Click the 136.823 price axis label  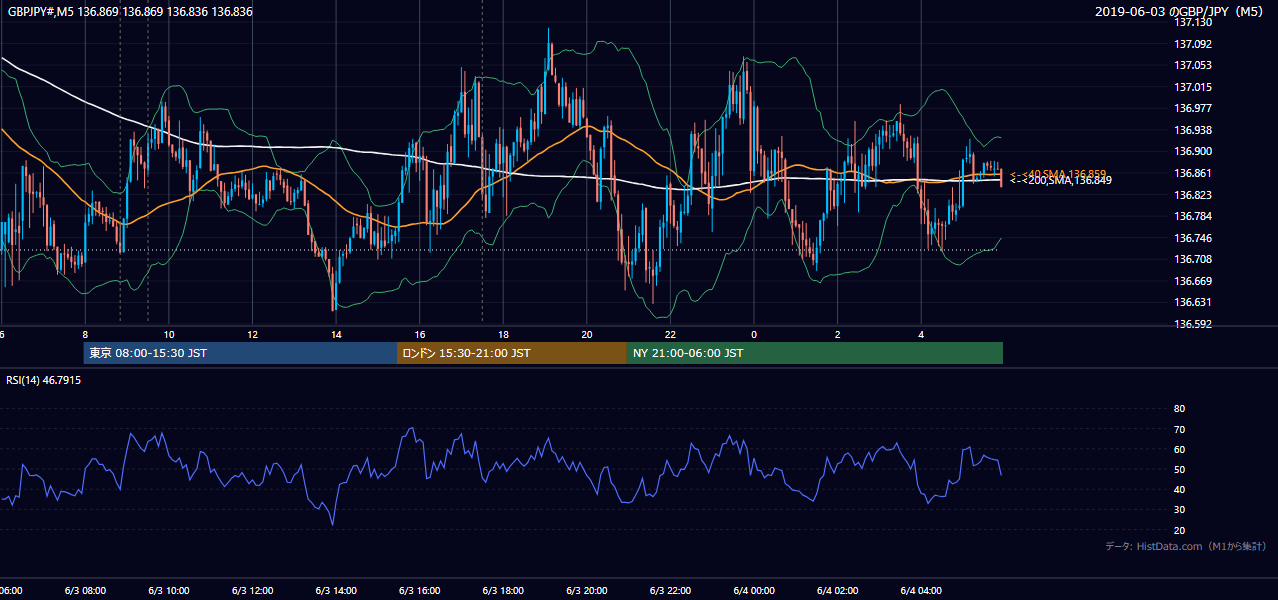coord(1192,195)
